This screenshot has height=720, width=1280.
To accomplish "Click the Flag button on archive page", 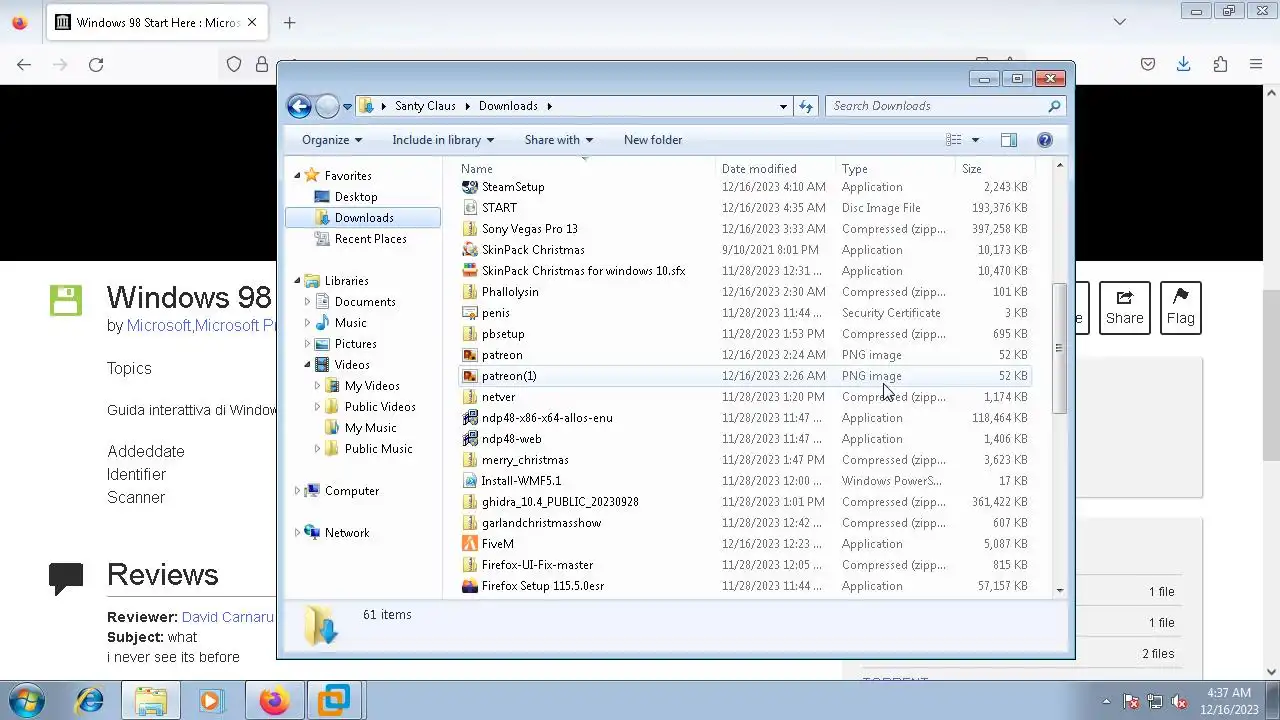I will coord(1180,308).
